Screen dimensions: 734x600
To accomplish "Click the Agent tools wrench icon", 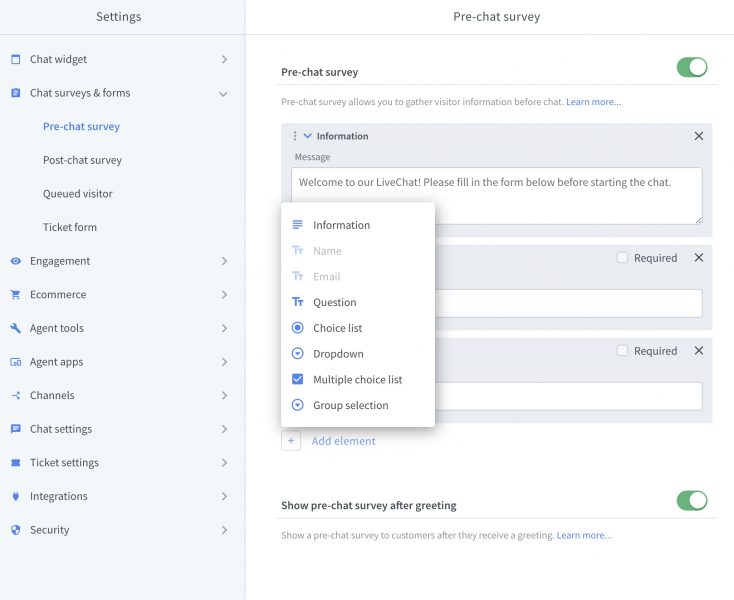I will click(15, 328).
